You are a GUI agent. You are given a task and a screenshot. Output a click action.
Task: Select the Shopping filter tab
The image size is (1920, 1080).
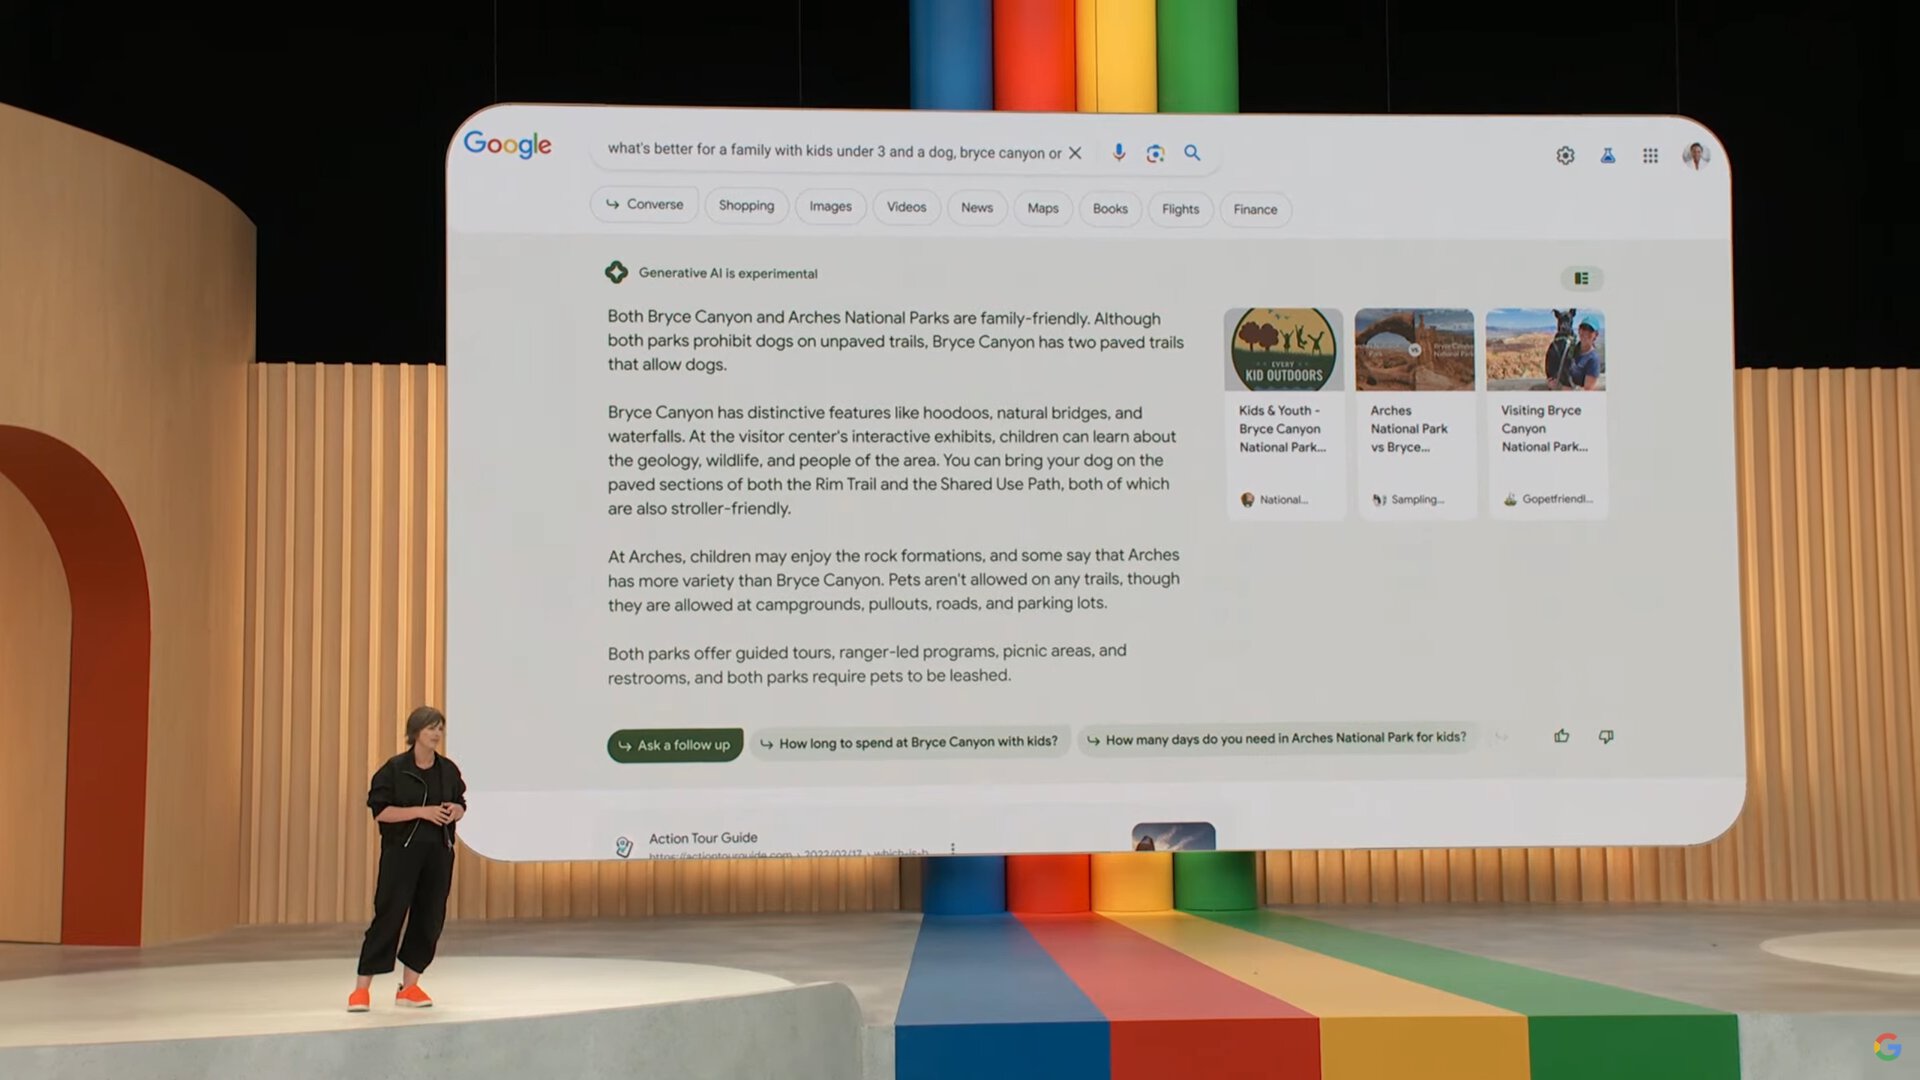(x=745, y=207)
